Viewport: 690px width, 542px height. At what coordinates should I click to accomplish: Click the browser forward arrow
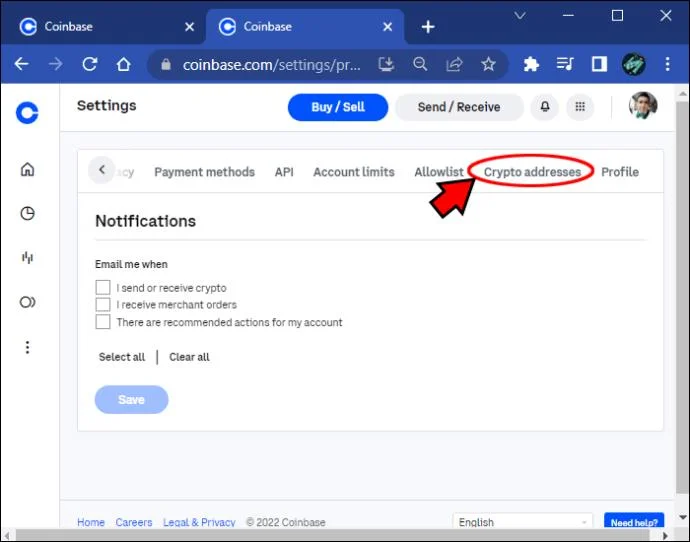coord(55,64)
